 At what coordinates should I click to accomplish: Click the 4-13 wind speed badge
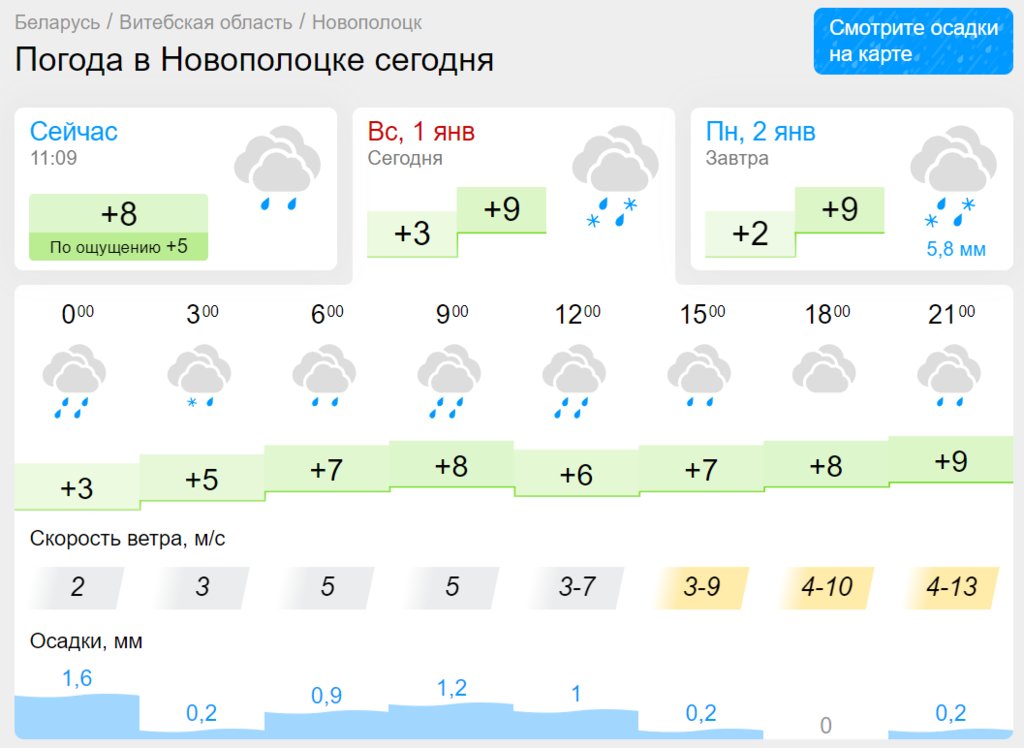(952, 587)
